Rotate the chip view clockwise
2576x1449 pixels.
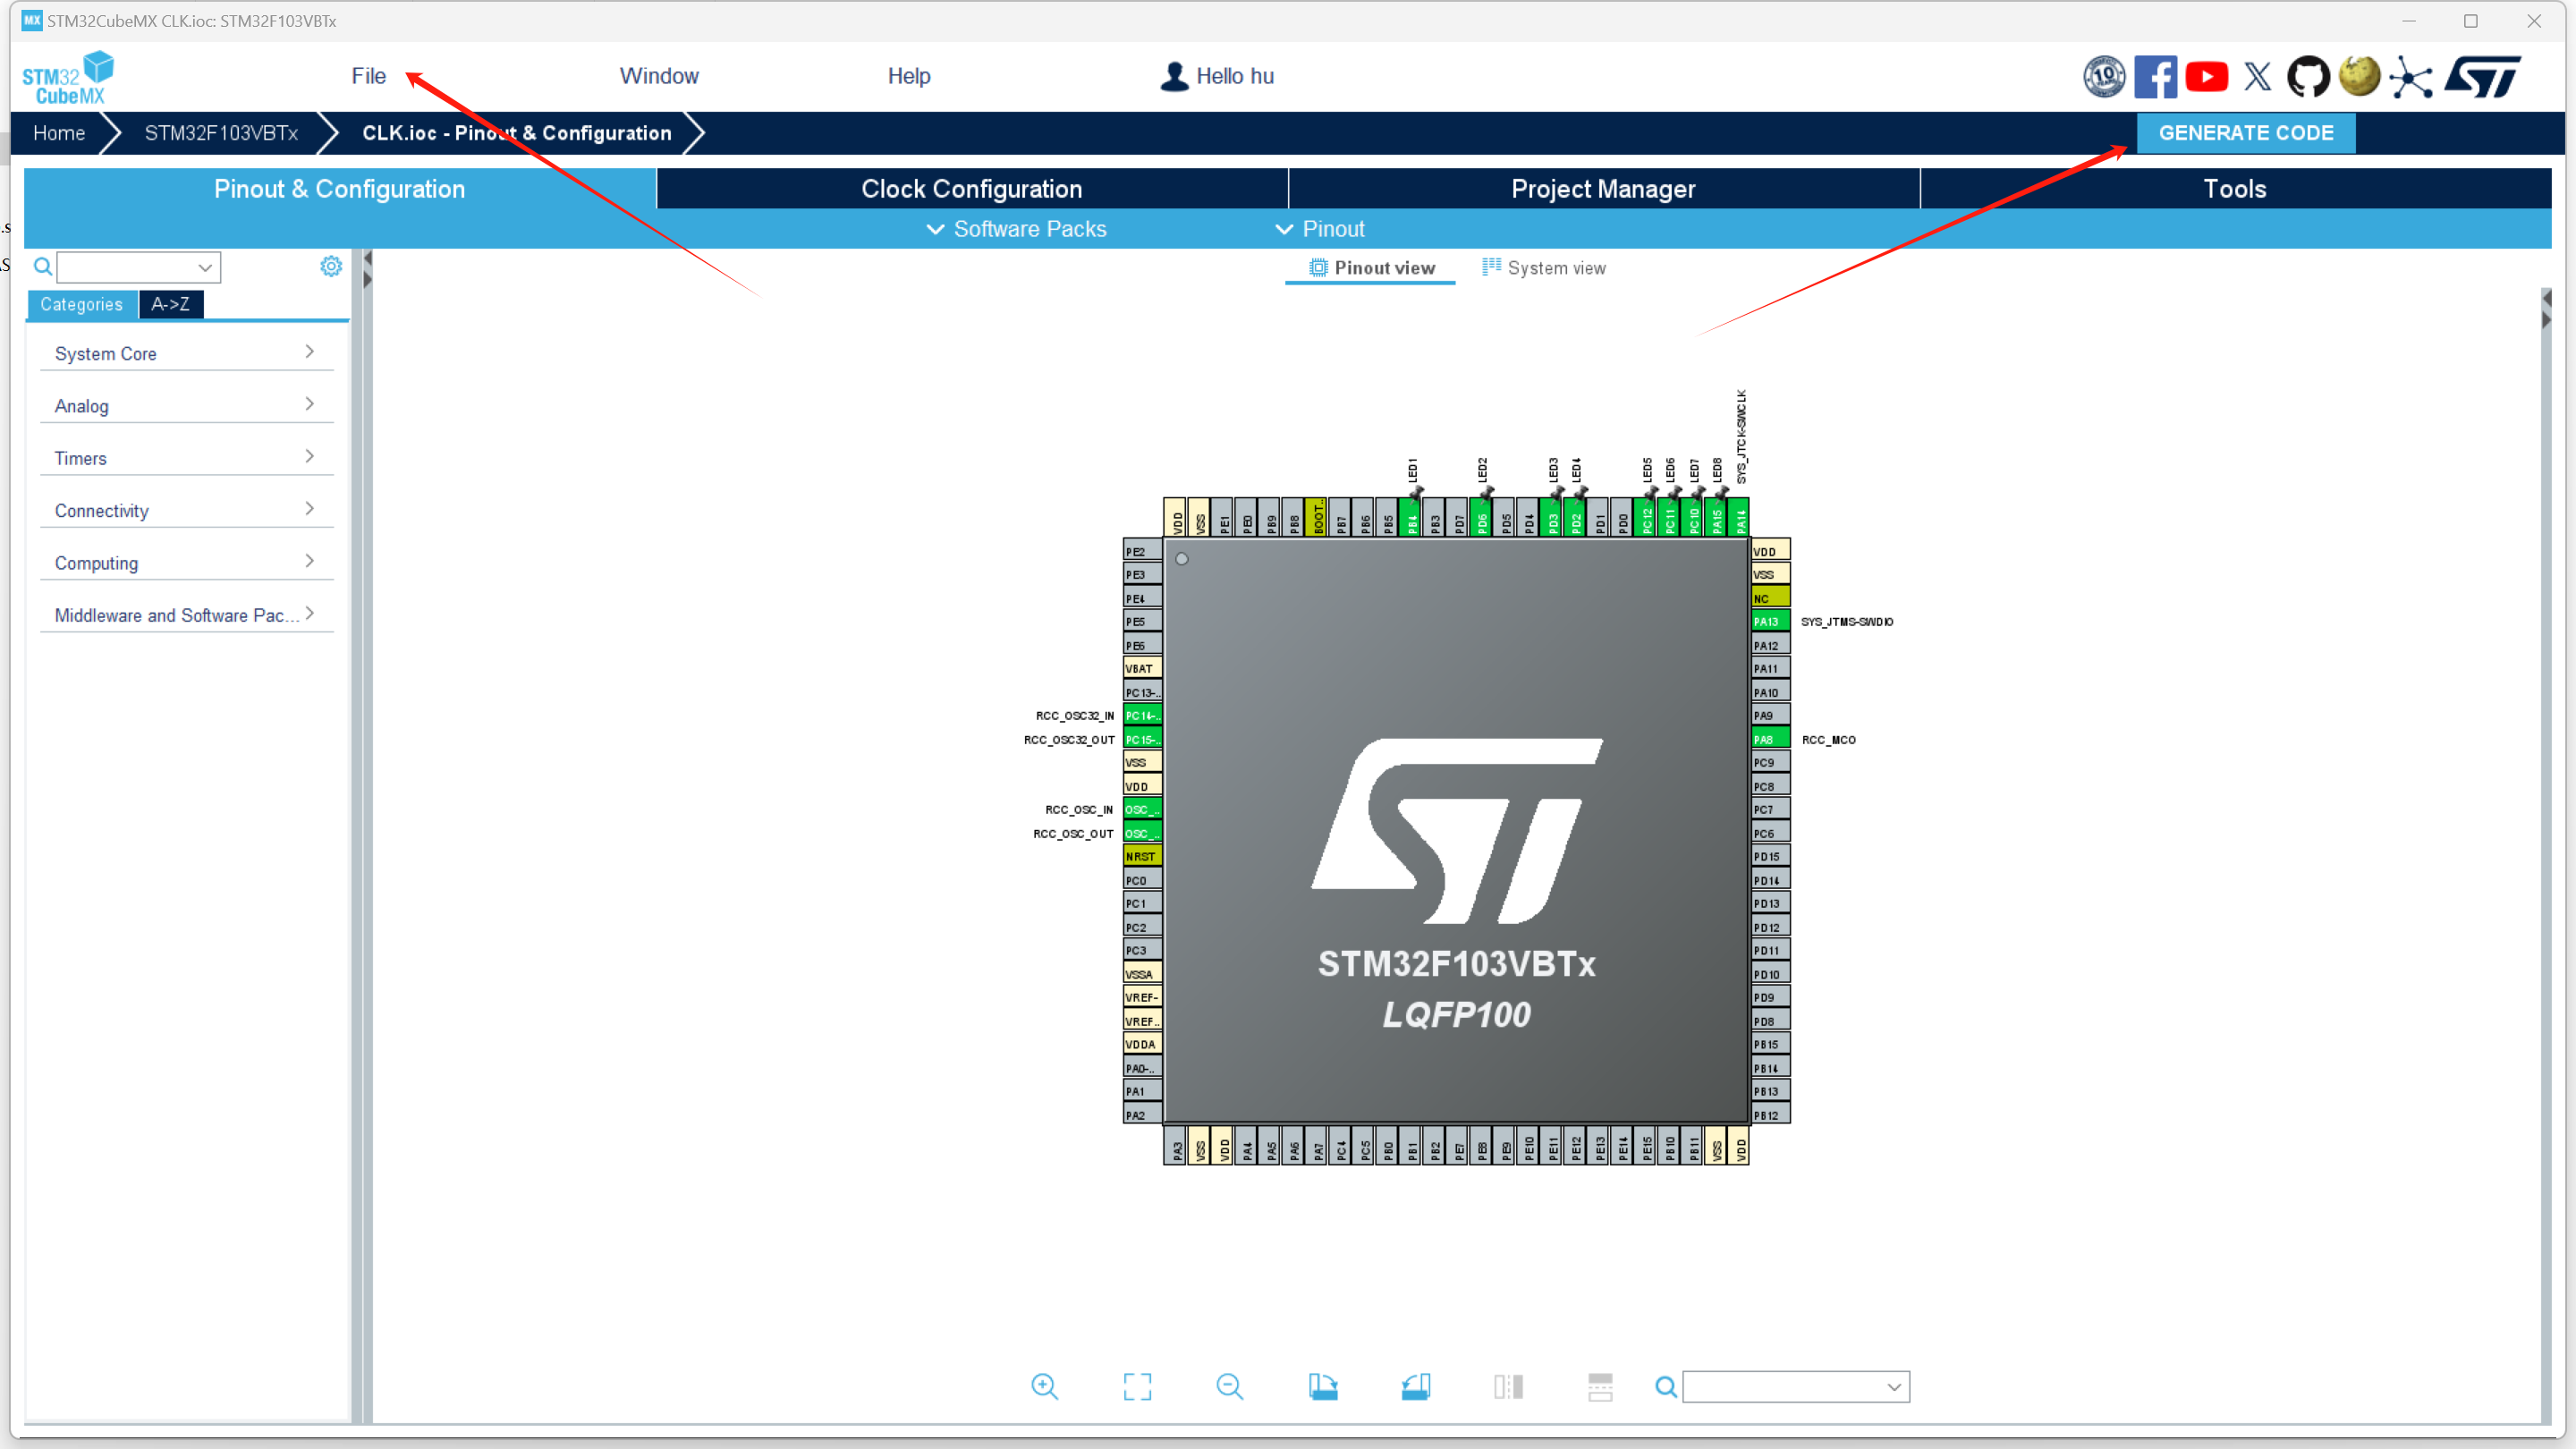pos(1322,1386)
